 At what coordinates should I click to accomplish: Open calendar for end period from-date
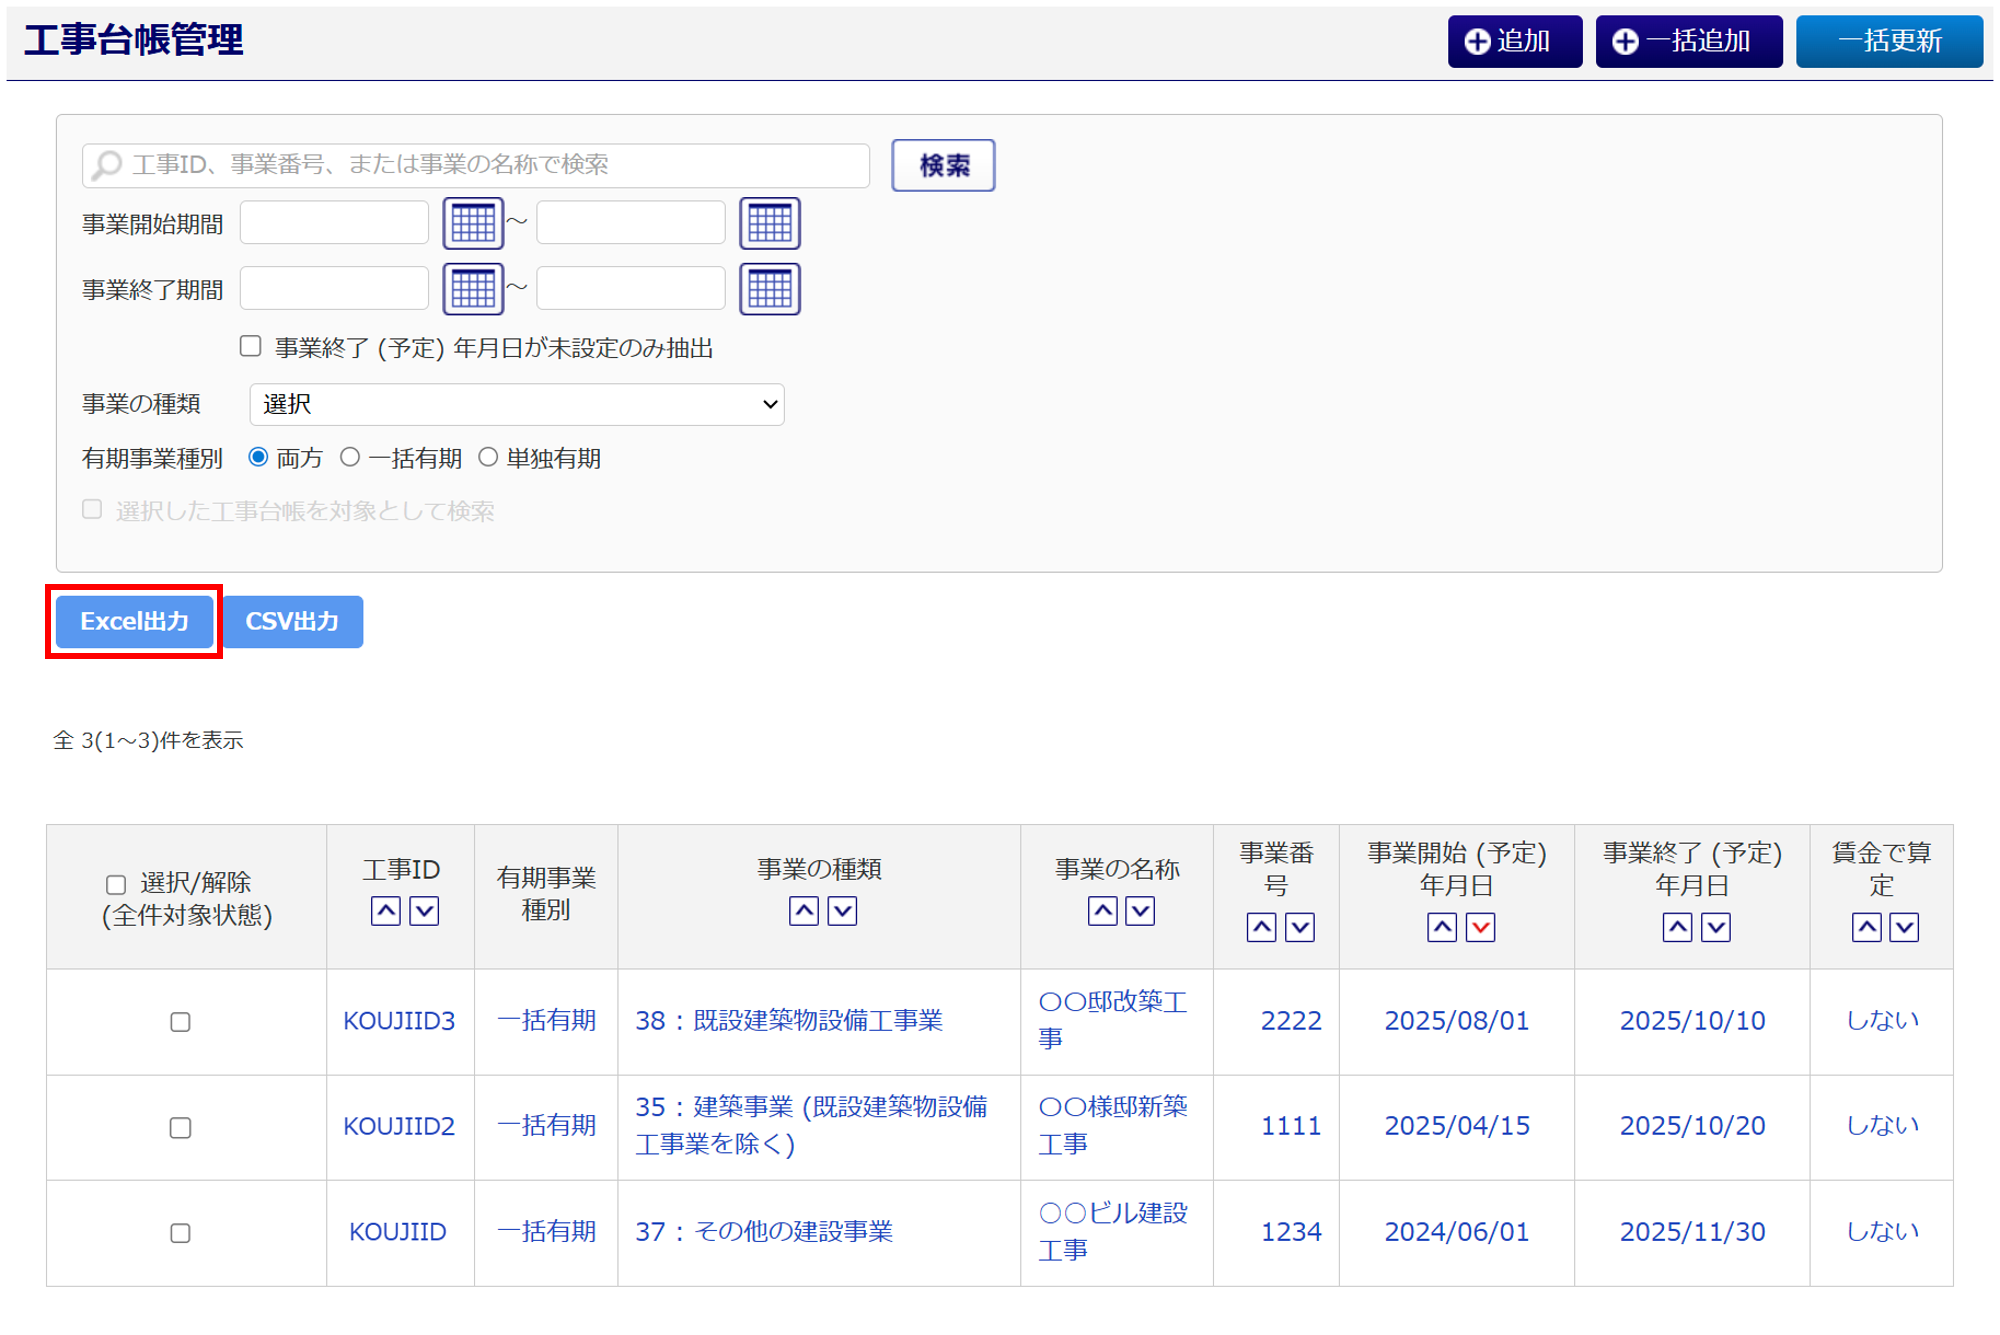[x=472, y=289]
